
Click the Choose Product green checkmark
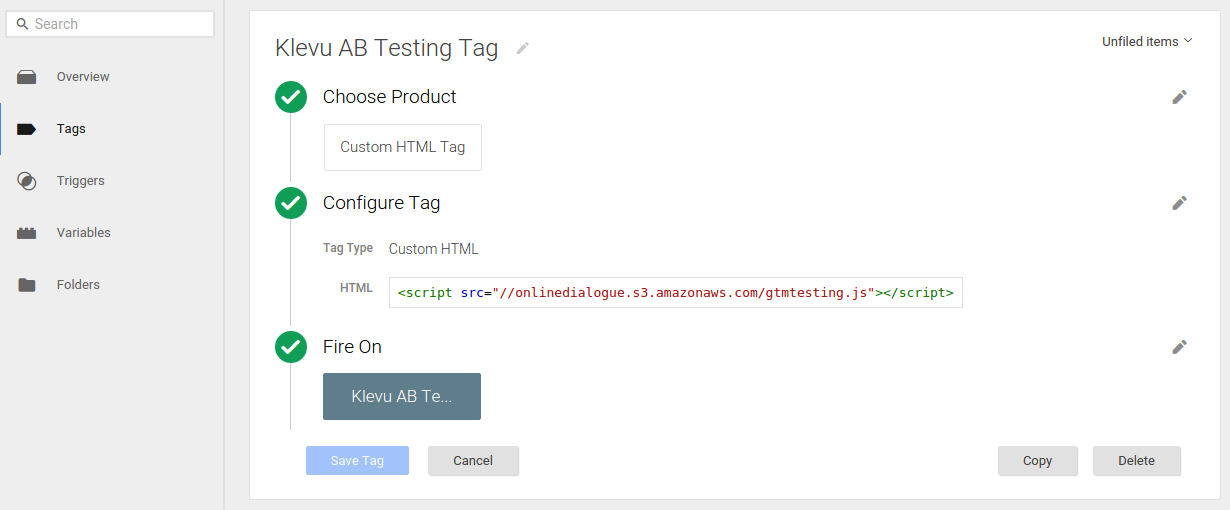point(291,97)
